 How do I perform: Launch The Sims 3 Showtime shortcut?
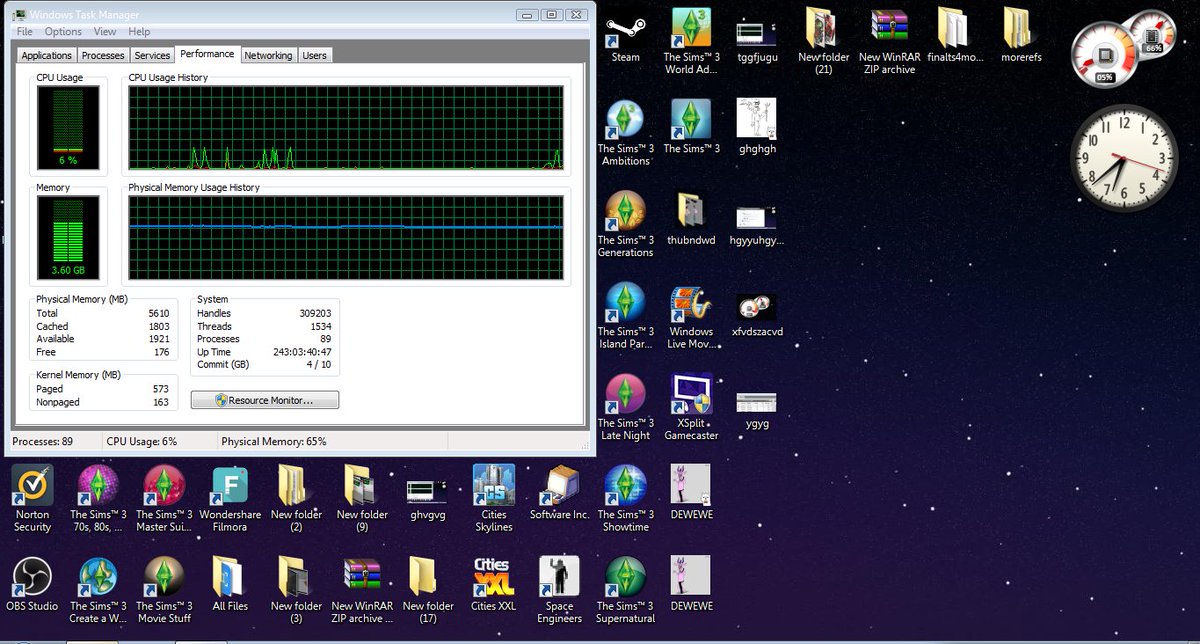[x=626, y=499]
